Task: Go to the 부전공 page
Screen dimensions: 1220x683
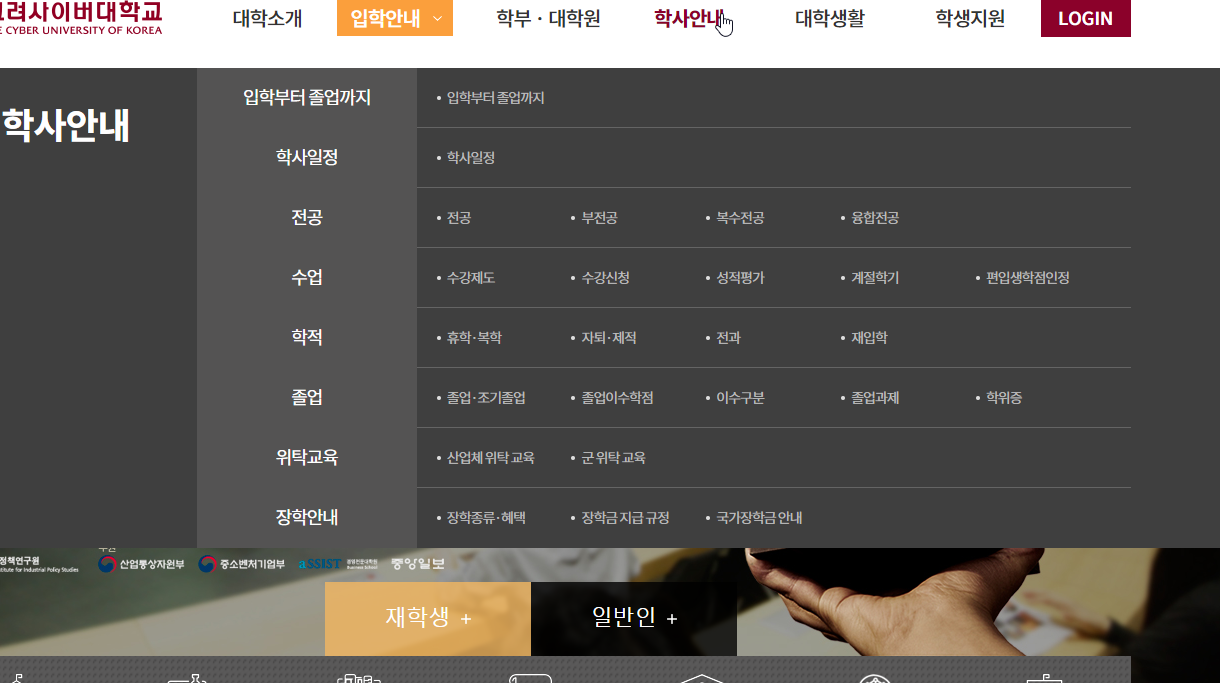Action: click(599, 218)
